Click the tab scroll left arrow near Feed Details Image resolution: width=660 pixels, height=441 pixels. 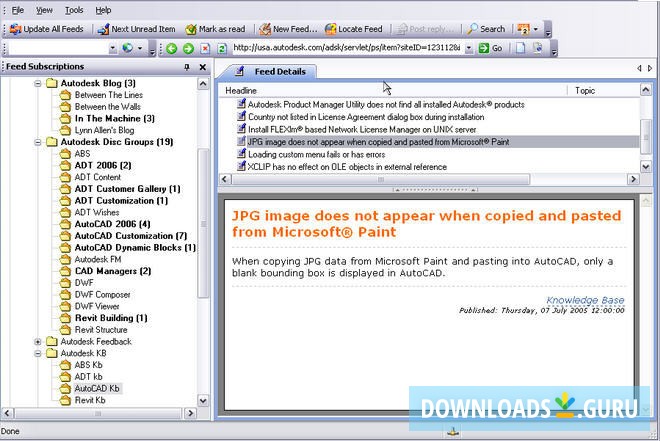coord(639,68)
